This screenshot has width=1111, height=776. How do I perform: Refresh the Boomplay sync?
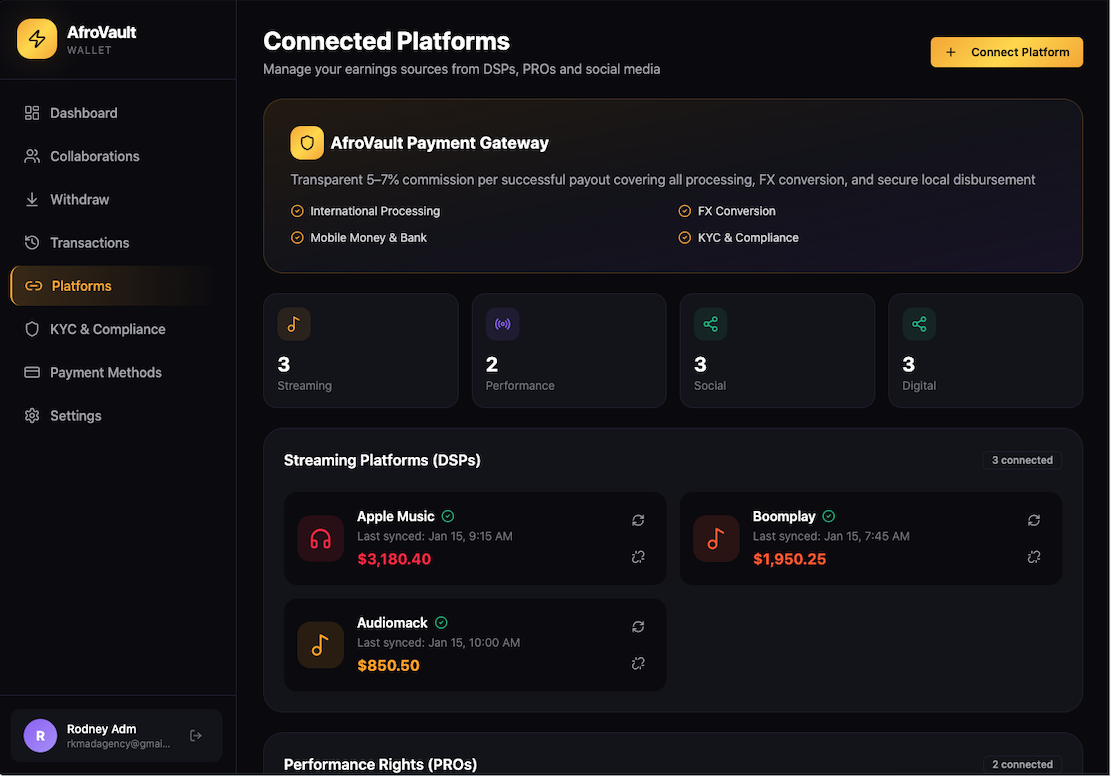click(1034, 520)
